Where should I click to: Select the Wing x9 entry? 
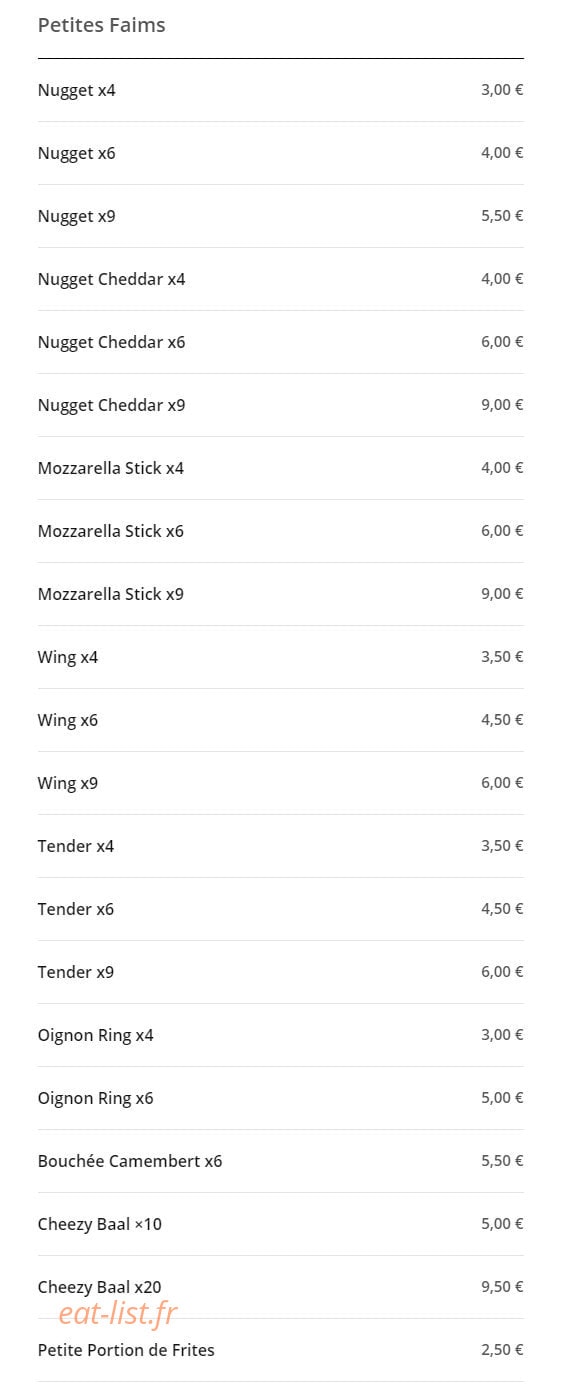click(280, 783)
